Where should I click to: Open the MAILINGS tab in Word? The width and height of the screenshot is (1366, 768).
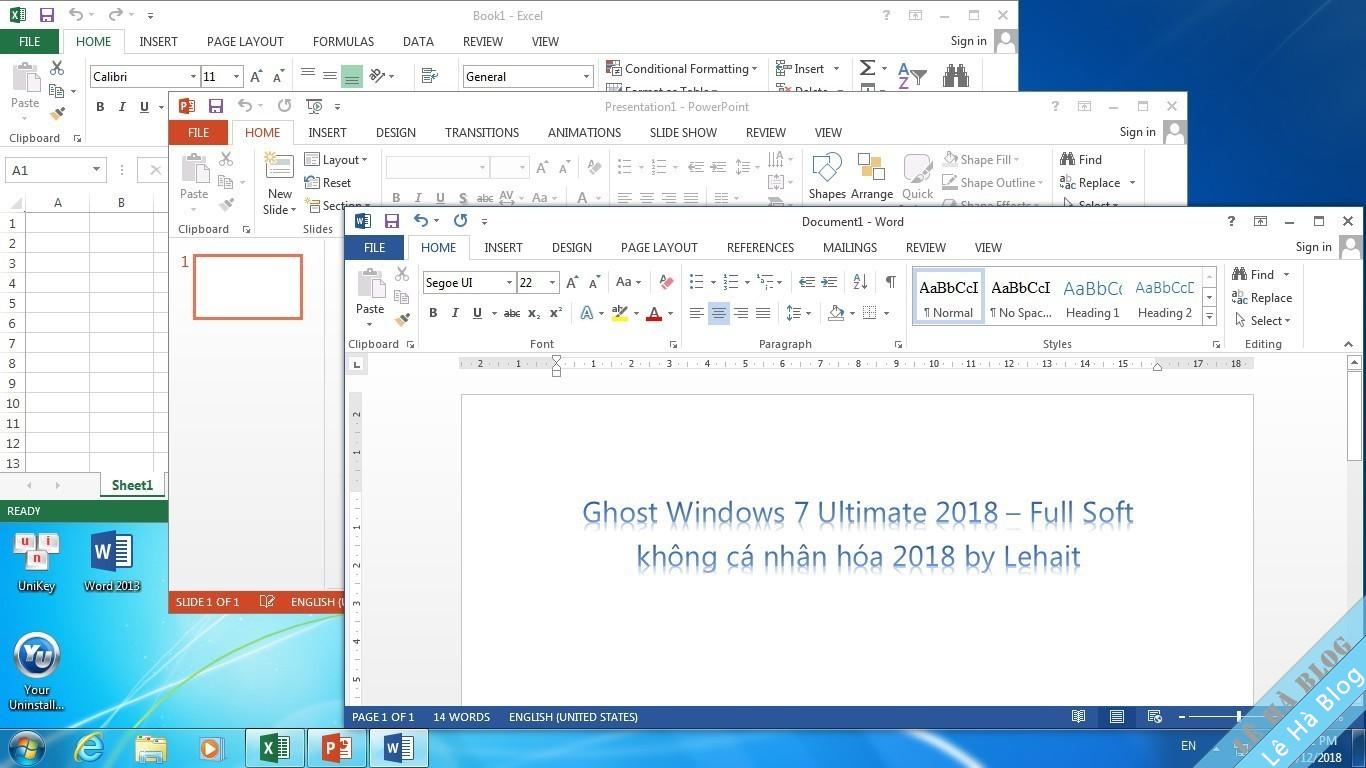click(x=850, y=248)
